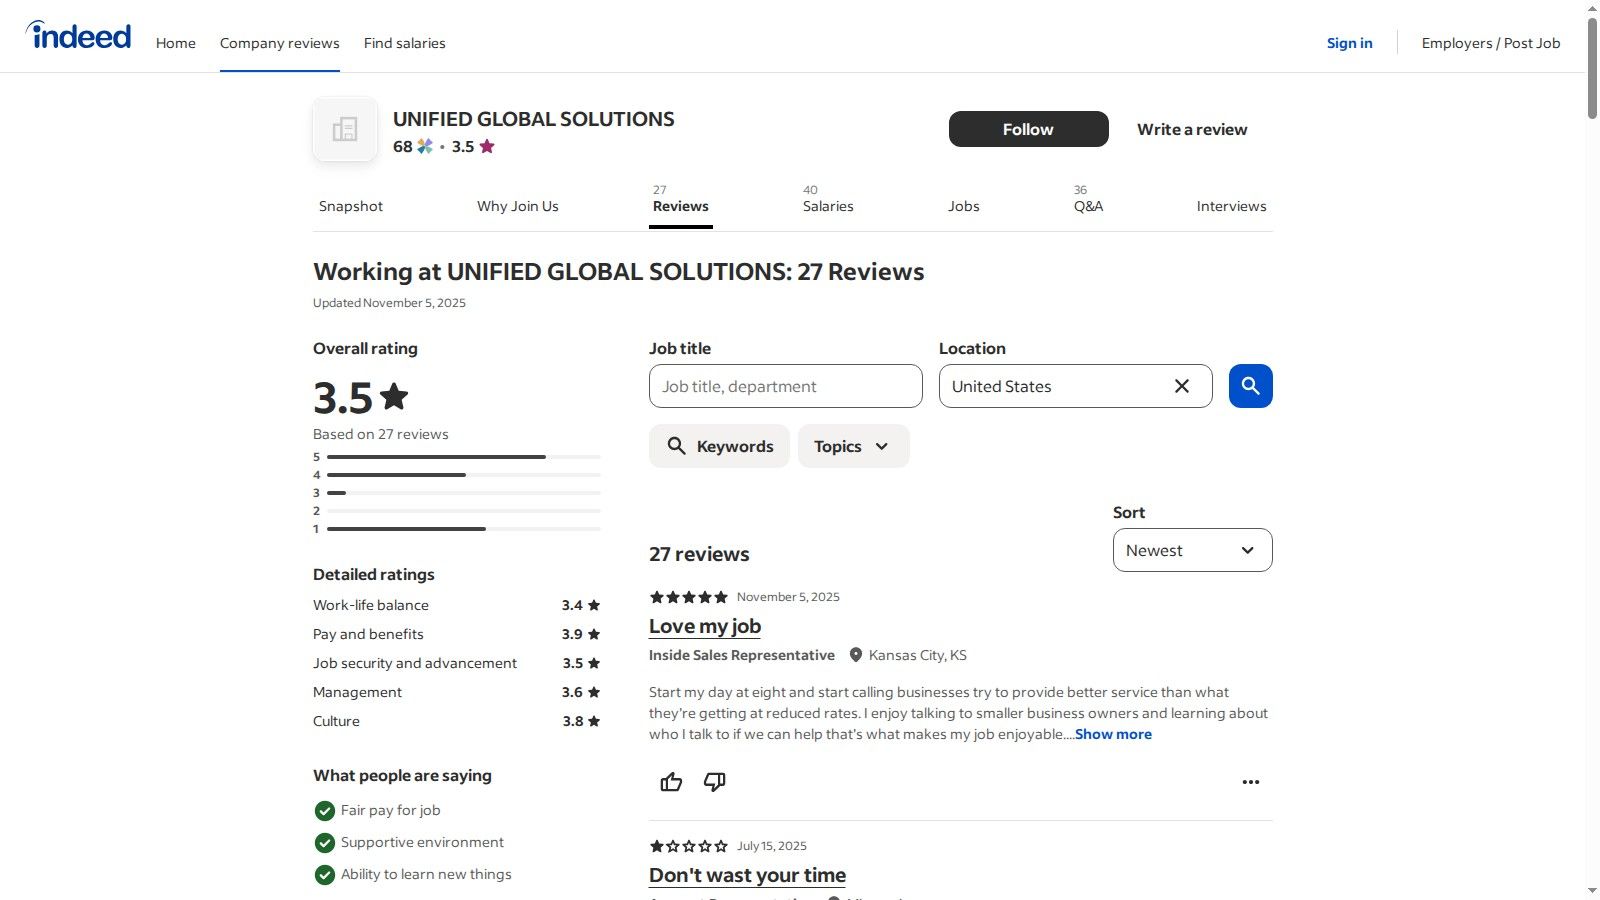This screenshot has width=1600, height=900.
Task: Click the Inside Sales Representative job title
Action: click(742, 655)
